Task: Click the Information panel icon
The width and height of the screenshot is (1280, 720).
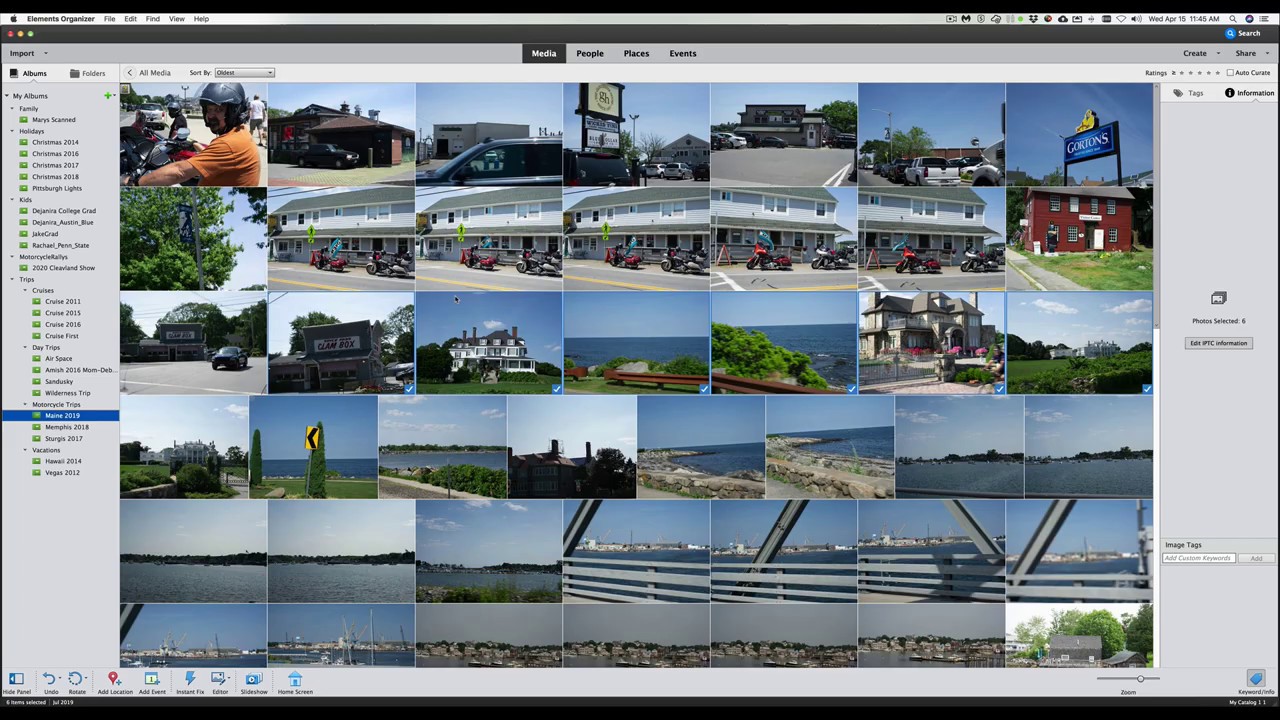Action: tap(1229, 93)
